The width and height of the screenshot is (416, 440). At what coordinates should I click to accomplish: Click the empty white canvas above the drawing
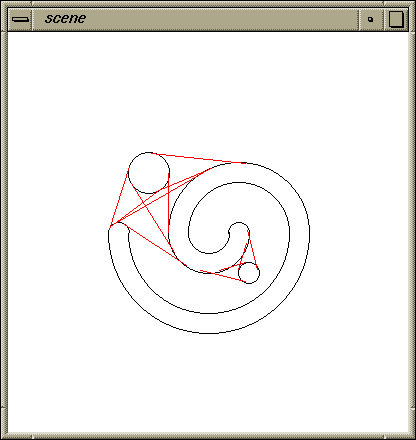(208, 90)
